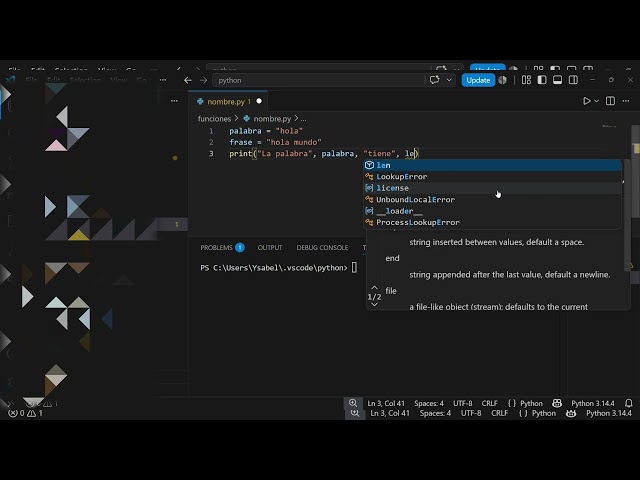Select the nombre.py editor tab
This screenshot has height=480, width=640.
[228, 102]
